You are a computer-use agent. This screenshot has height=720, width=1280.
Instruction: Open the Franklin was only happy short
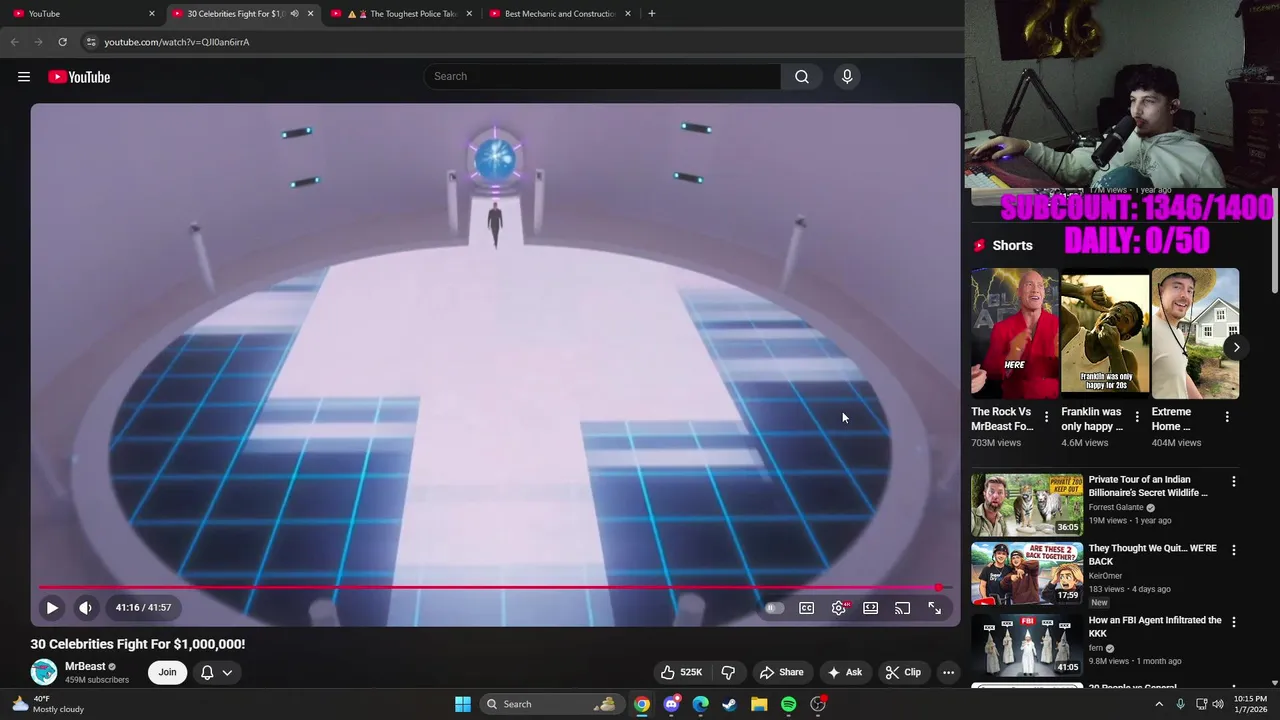point(1105,333)
